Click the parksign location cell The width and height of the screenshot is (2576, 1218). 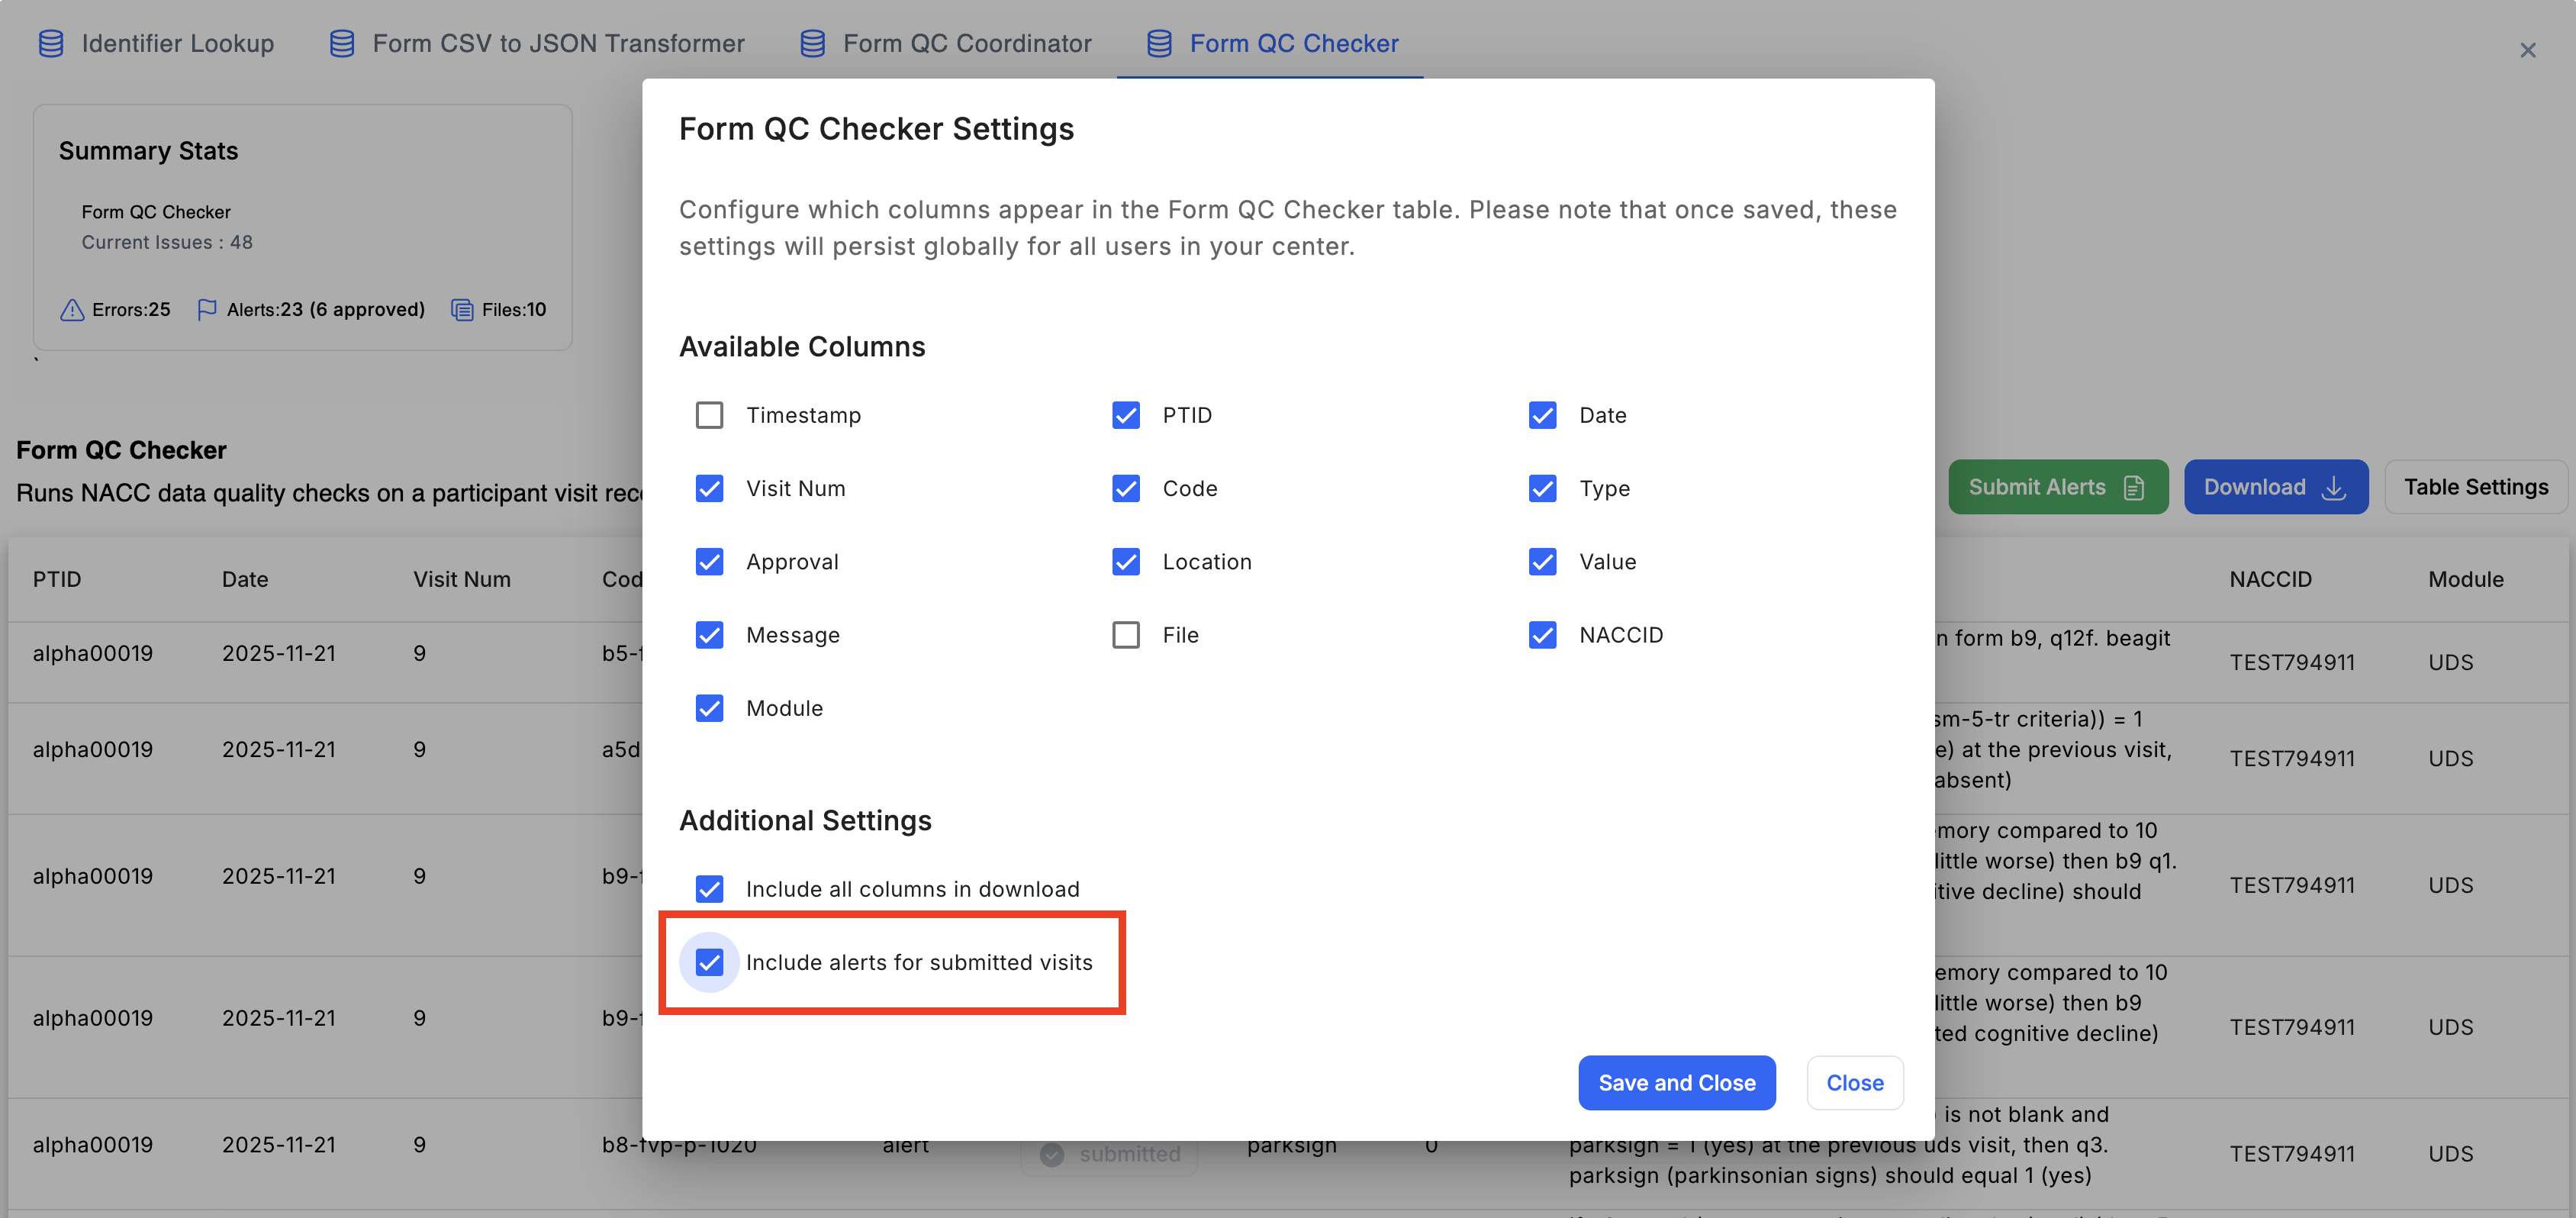coord(1292,1146)
